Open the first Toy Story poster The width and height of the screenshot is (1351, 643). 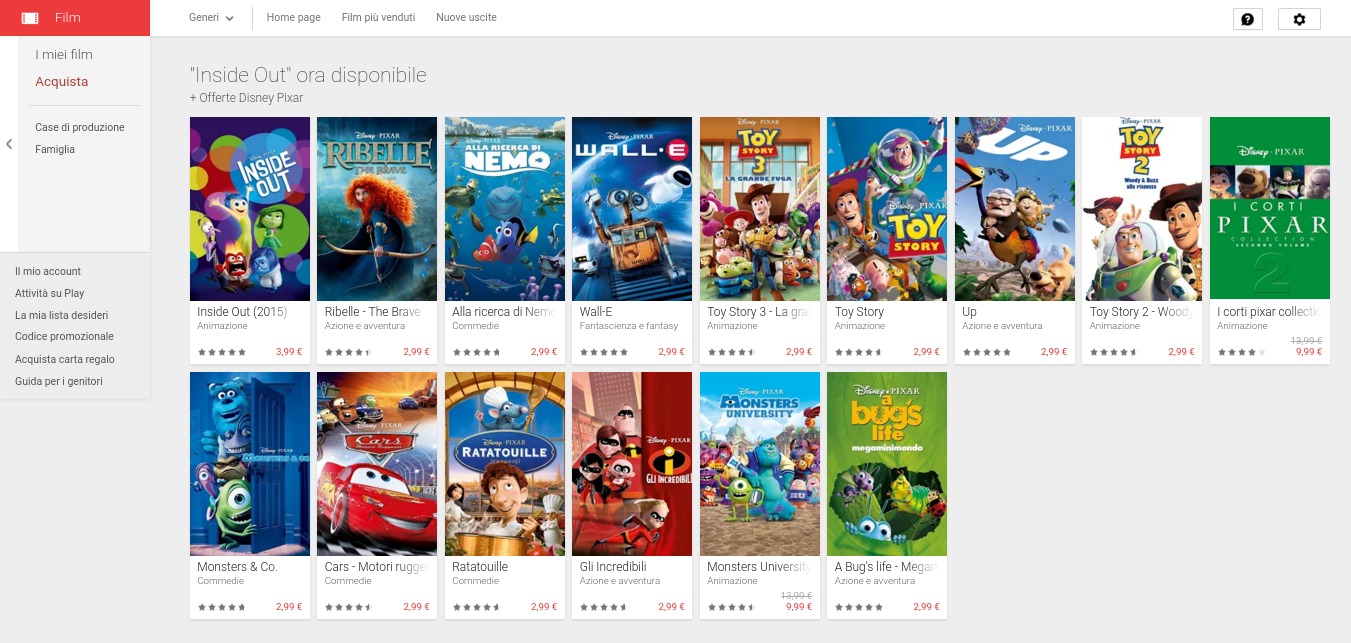pyautogui.click(x=887, y=209)
